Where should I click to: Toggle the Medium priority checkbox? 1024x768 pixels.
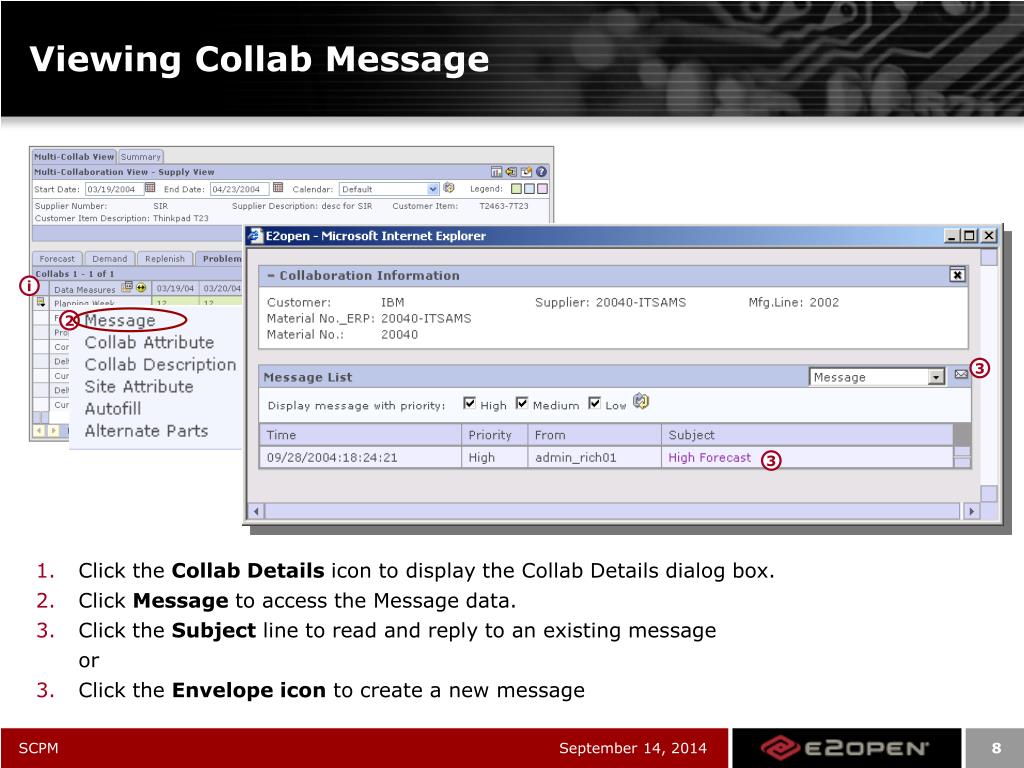[522, 402]
